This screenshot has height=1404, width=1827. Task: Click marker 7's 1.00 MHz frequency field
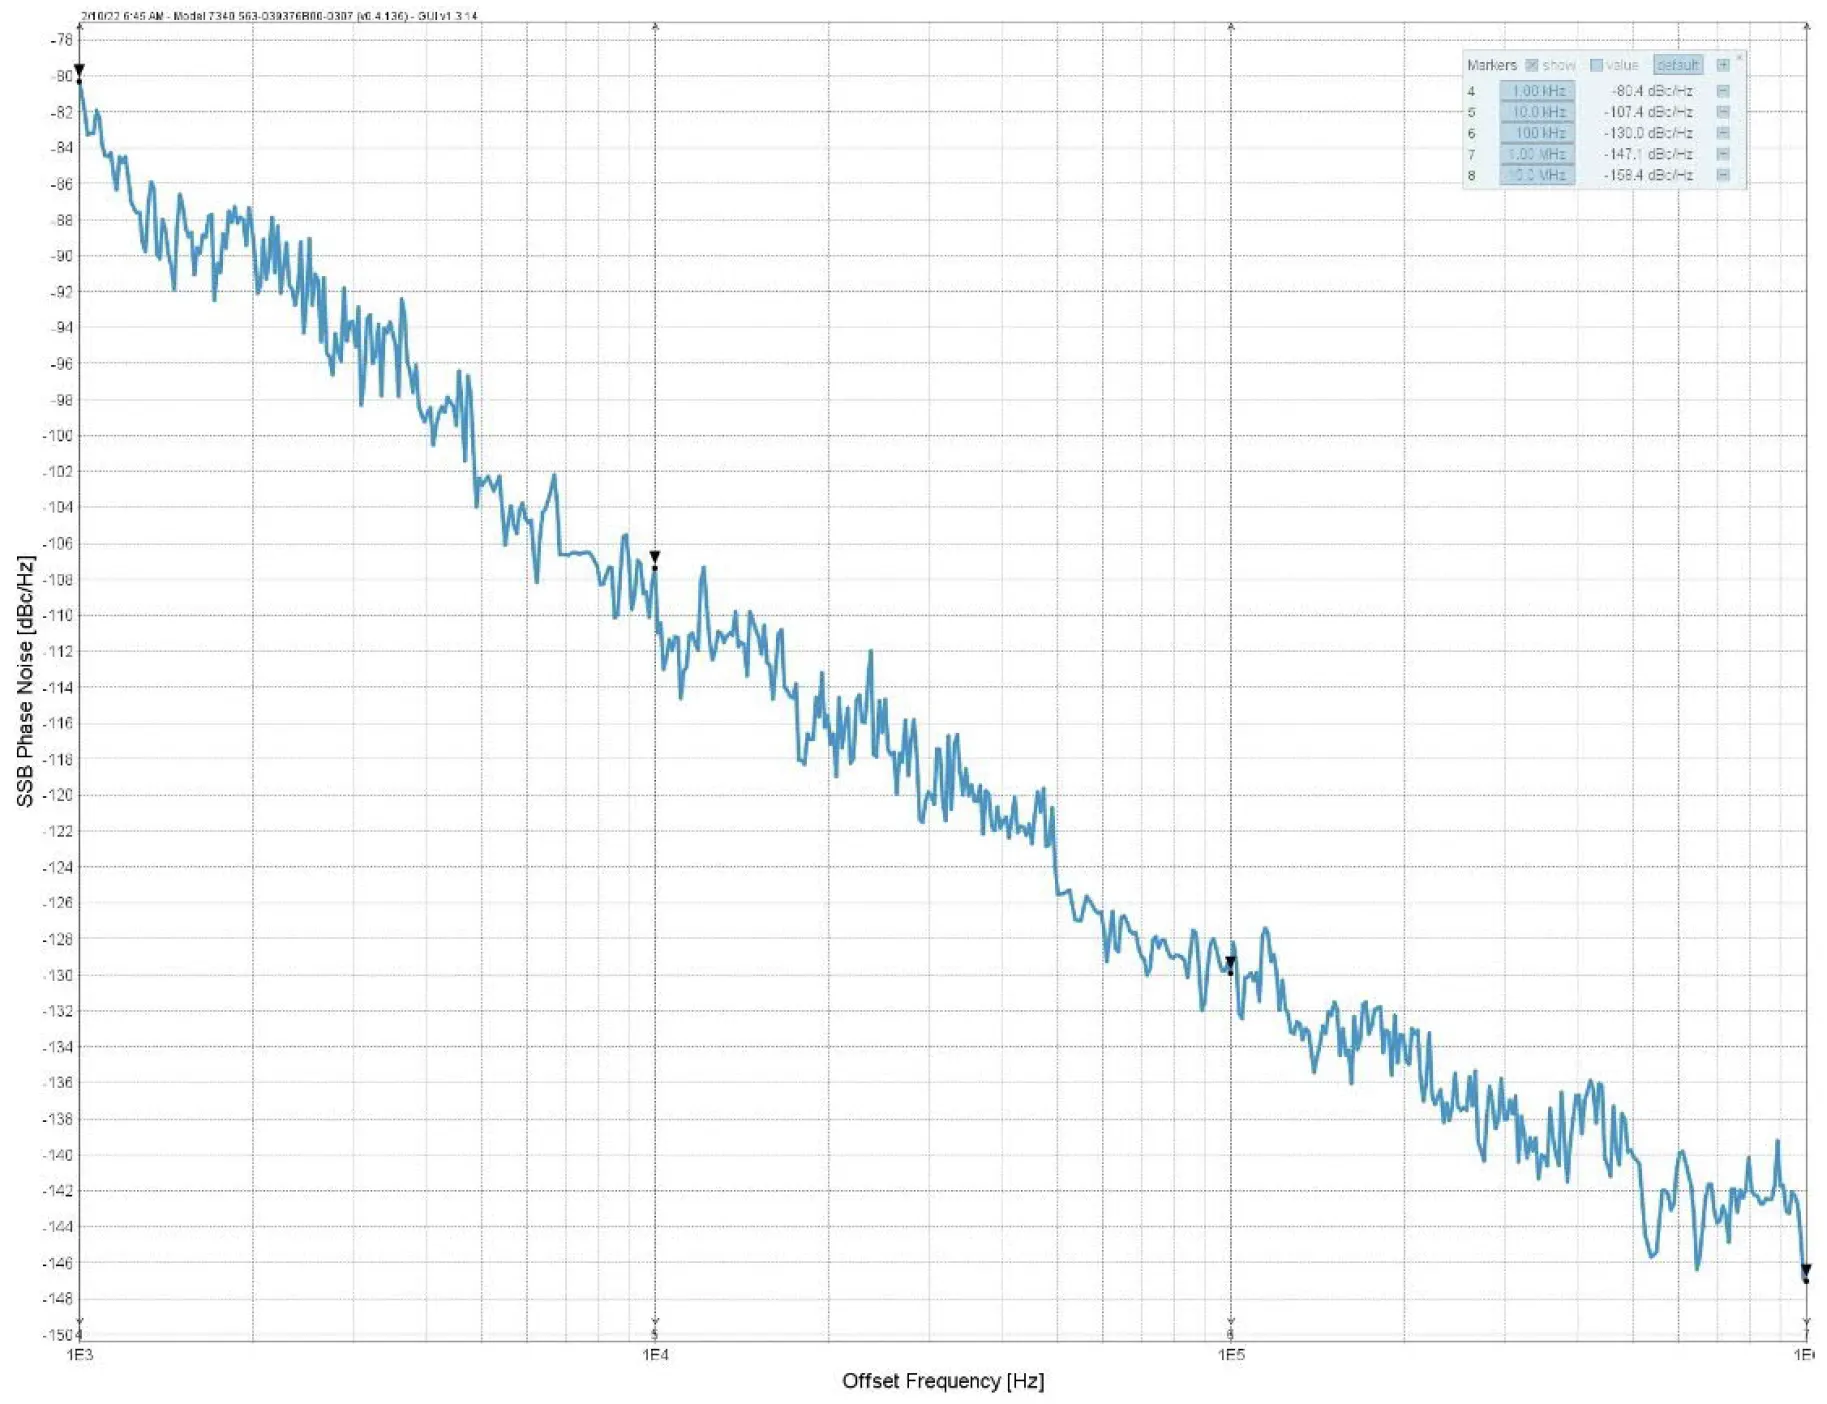pos(1537,153)
